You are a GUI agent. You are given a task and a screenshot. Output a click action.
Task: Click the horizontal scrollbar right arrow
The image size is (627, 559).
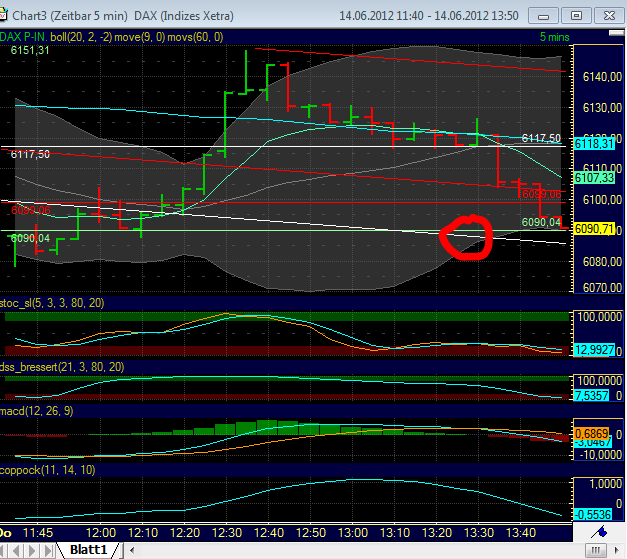tap(617, 551)
